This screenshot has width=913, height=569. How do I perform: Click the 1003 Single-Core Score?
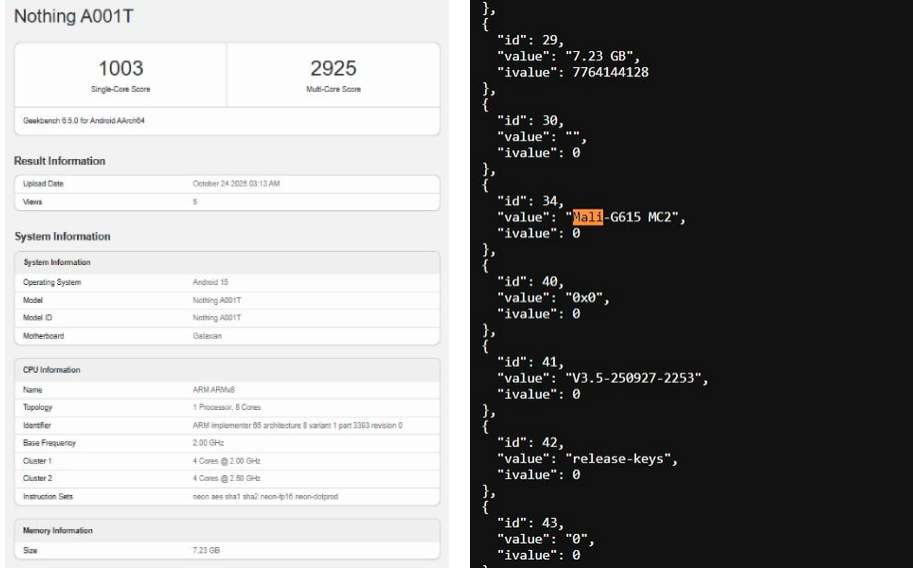pos(118,70)
